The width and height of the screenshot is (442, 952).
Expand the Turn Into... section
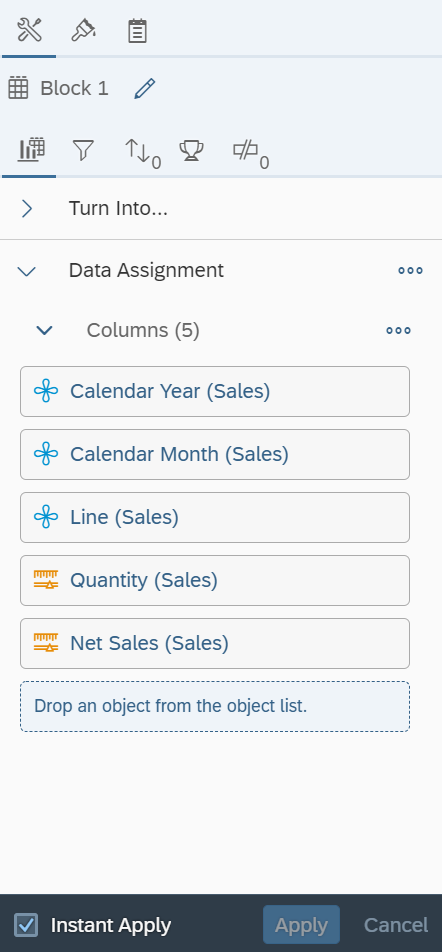(x=27, y=209)
